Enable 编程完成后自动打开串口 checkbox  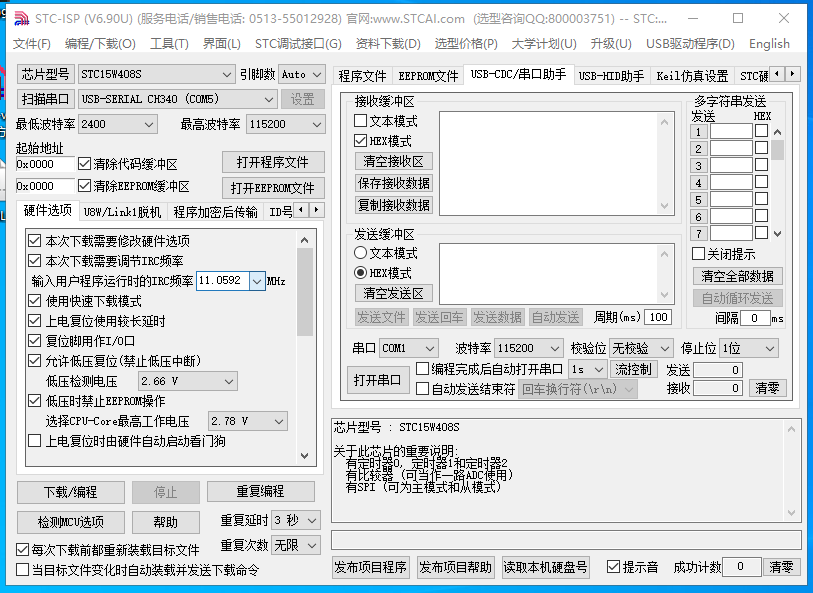(x=423, y=369)
